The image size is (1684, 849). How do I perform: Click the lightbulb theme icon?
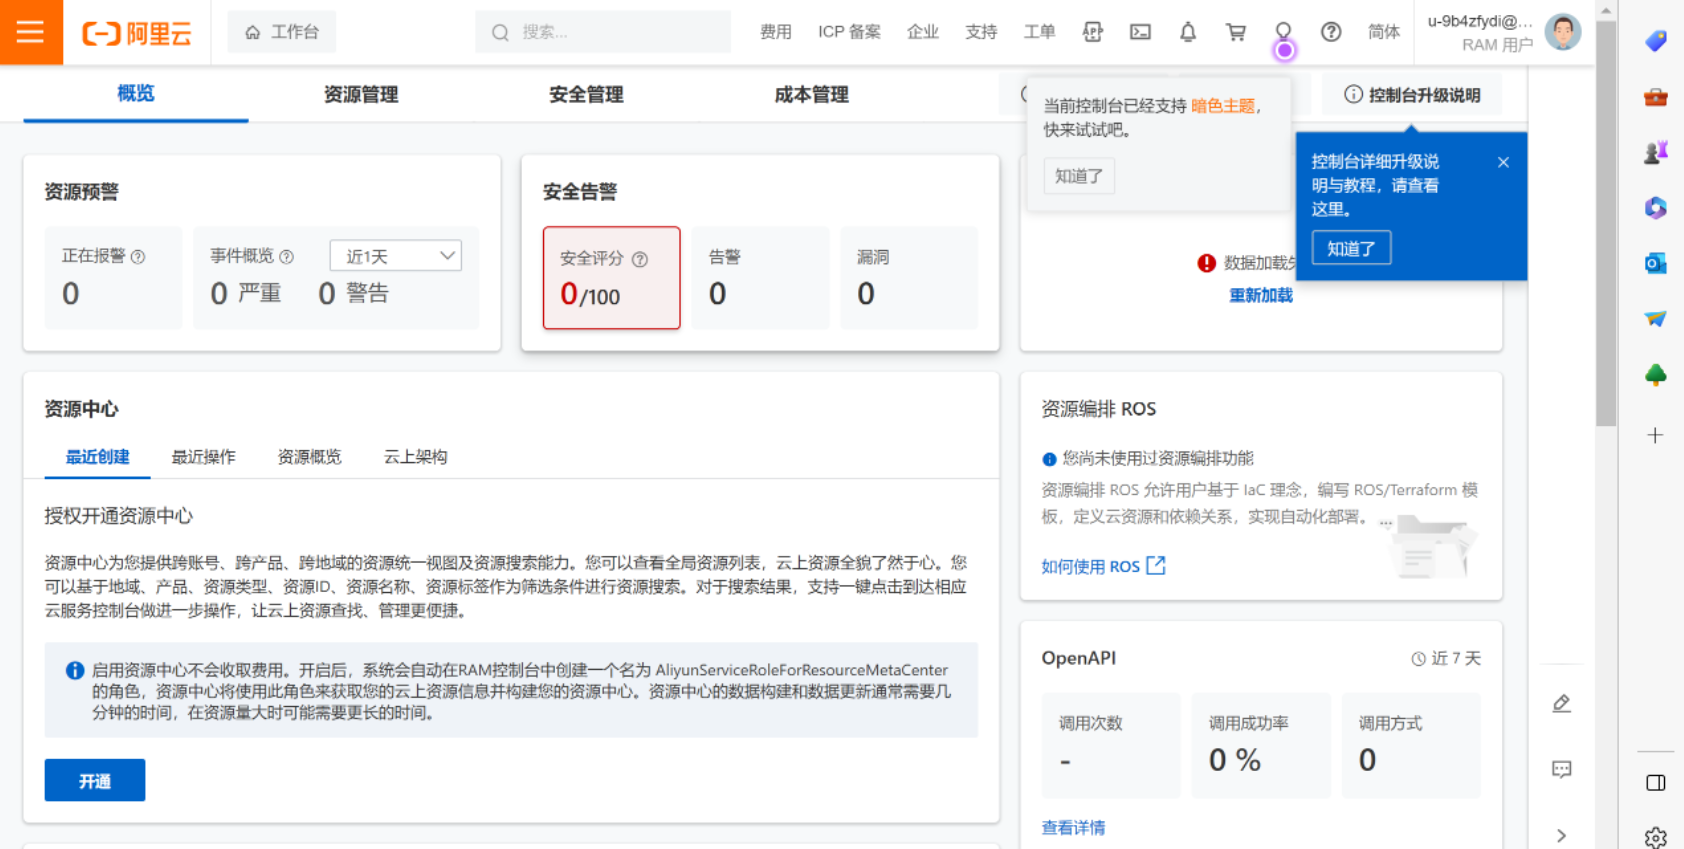(1283, 32)
